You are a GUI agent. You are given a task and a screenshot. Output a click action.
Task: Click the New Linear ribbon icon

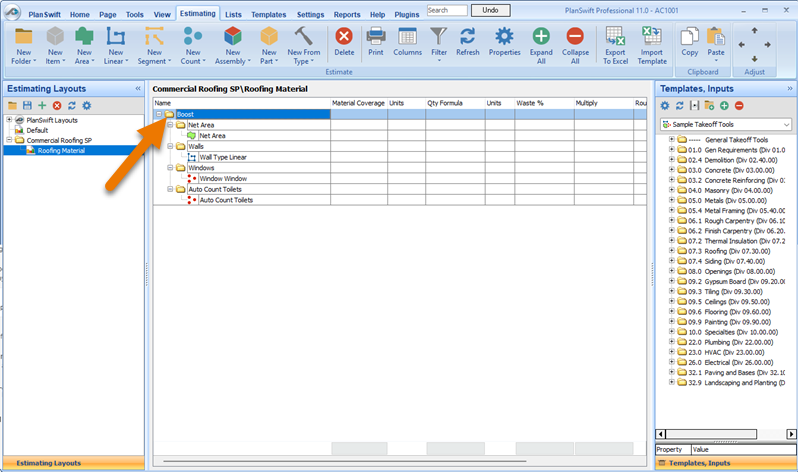coord(116,37)
